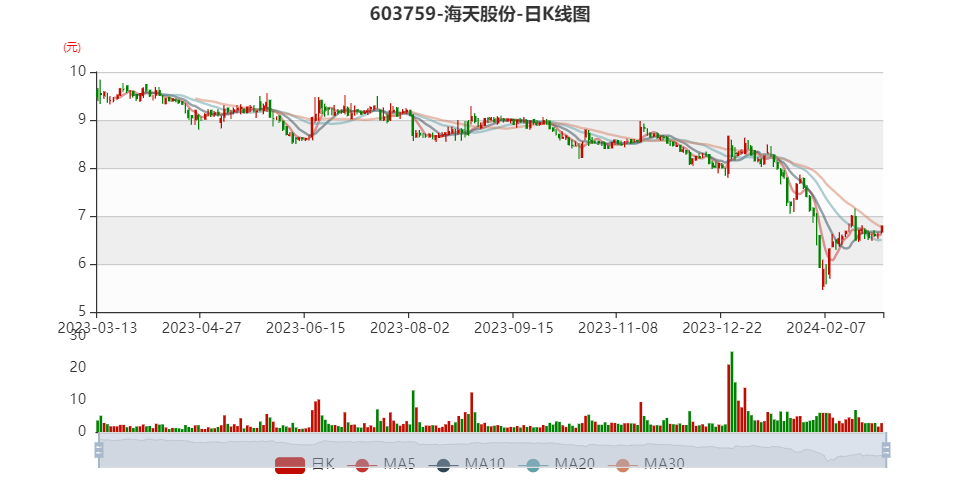Click the price axis label 6
The image size is (960, 480).
point(83,264)
